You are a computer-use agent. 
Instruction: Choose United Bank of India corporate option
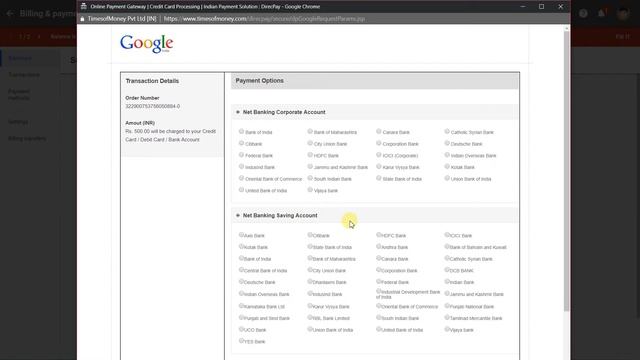pyautogui.click(x=242, y=190)
